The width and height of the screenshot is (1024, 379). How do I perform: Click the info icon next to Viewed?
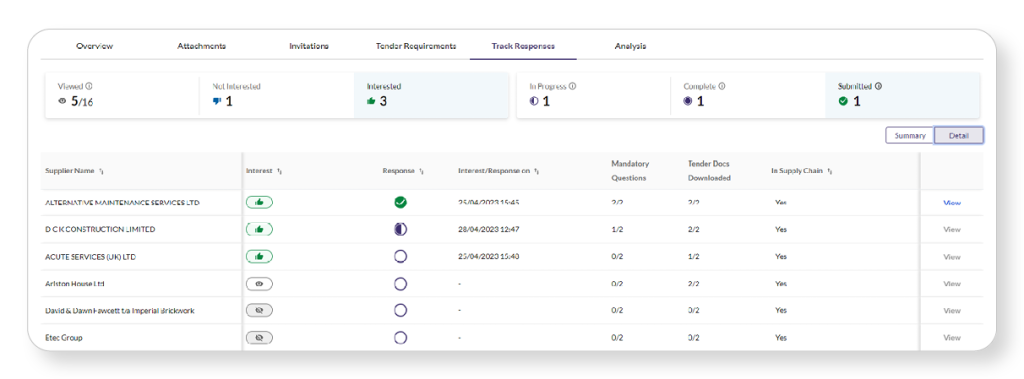tap(89, 86)
